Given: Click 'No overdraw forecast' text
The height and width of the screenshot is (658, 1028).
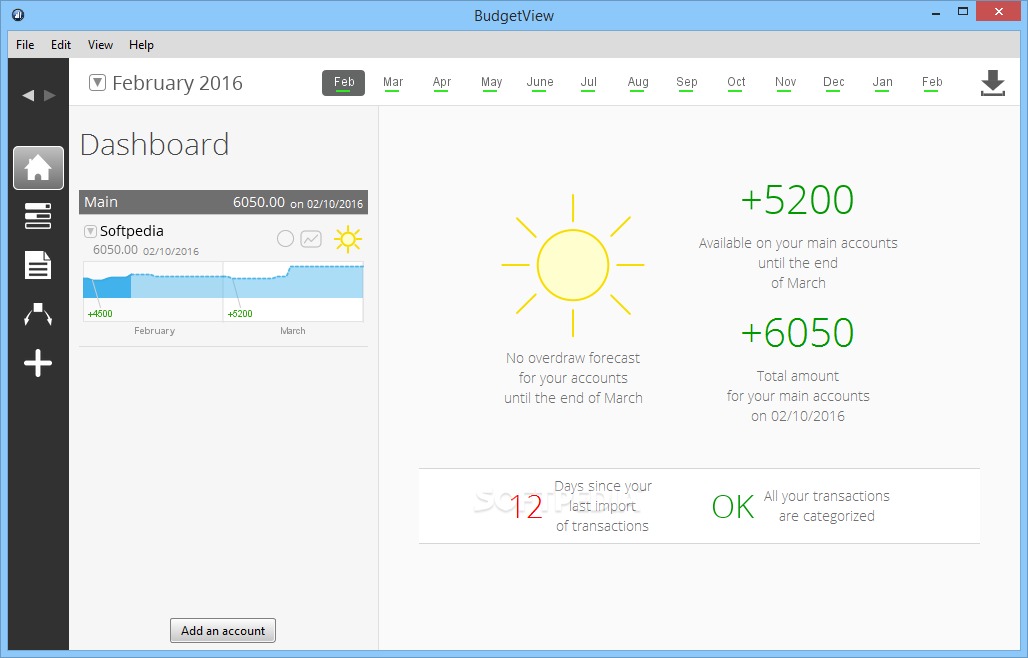Looking at the screenshot, I should (572, 358).
